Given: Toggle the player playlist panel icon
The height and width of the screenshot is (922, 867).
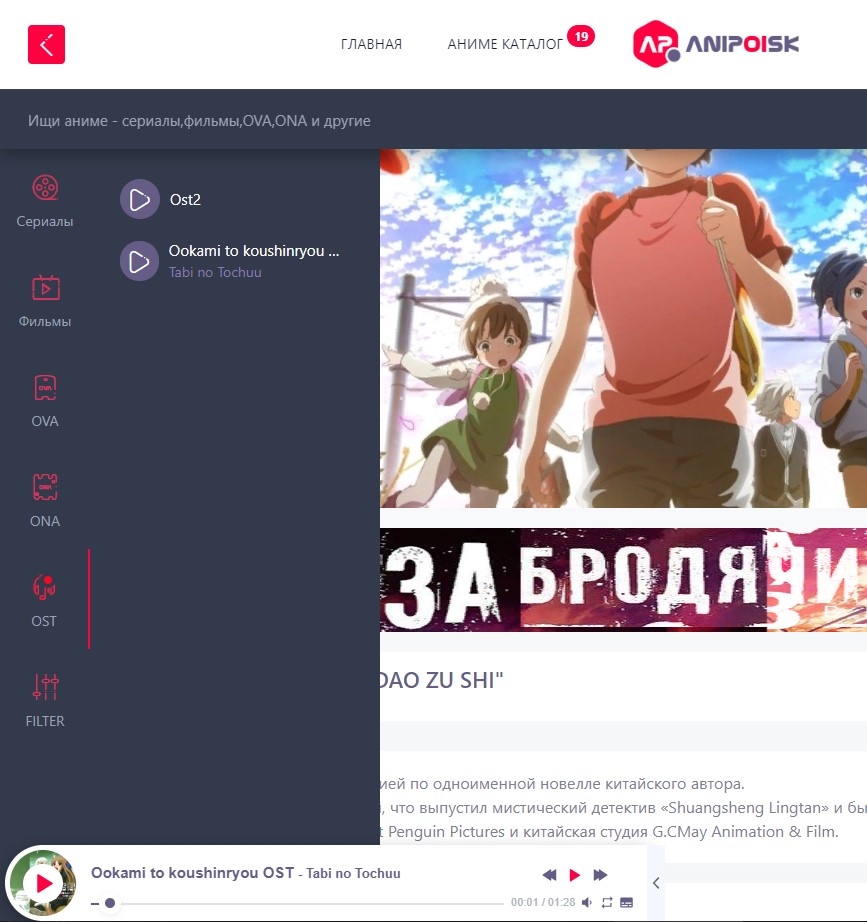Looking at the screenshot, I should click(x=627, y=902).
